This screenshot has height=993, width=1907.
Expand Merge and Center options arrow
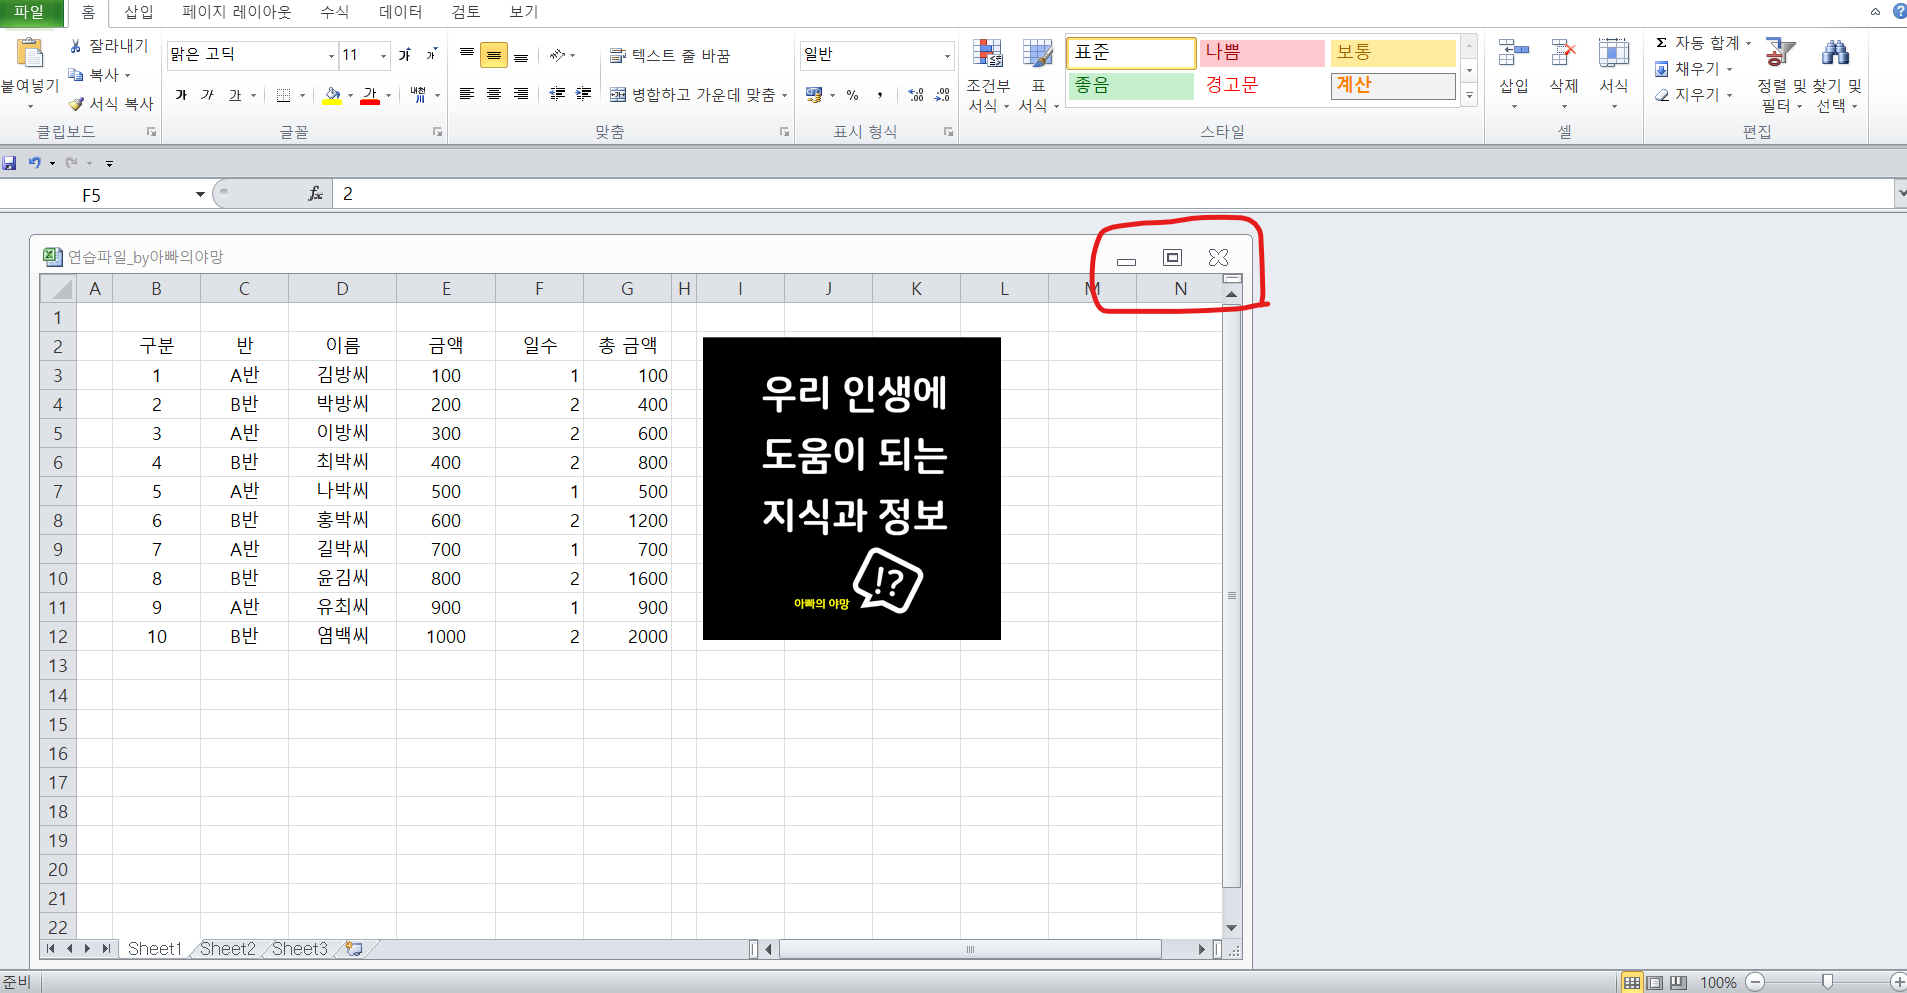coord(785,95)
